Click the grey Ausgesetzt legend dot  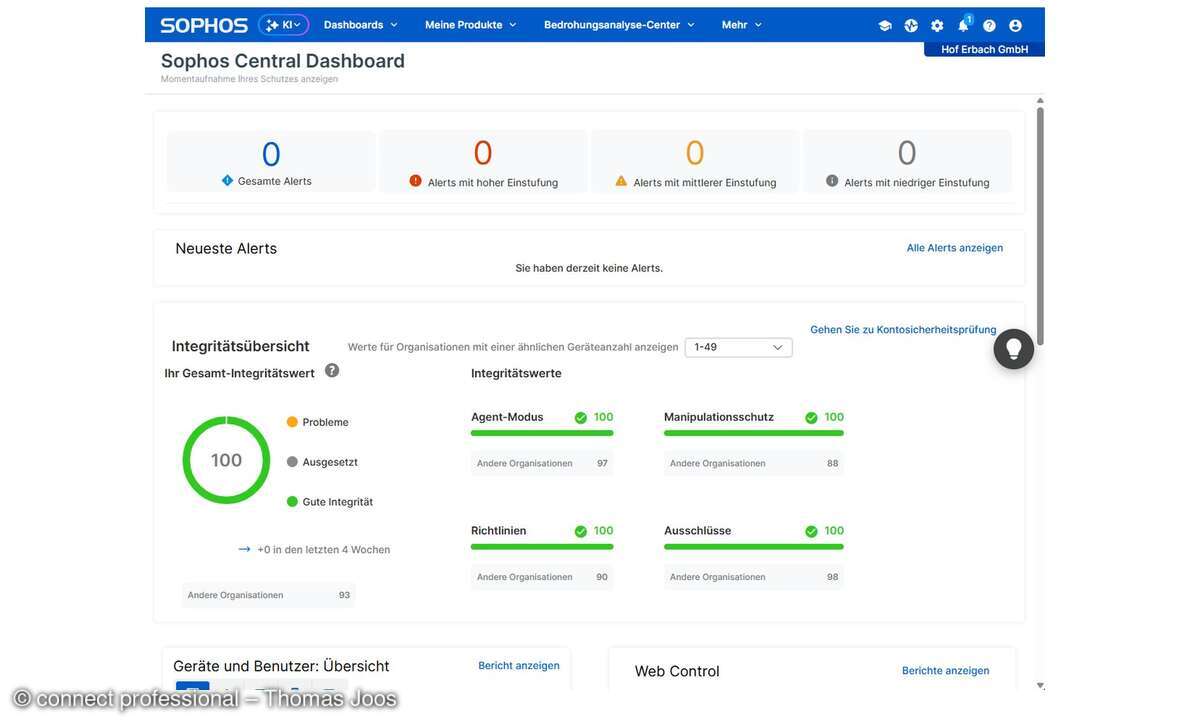(x=292, y=462)
